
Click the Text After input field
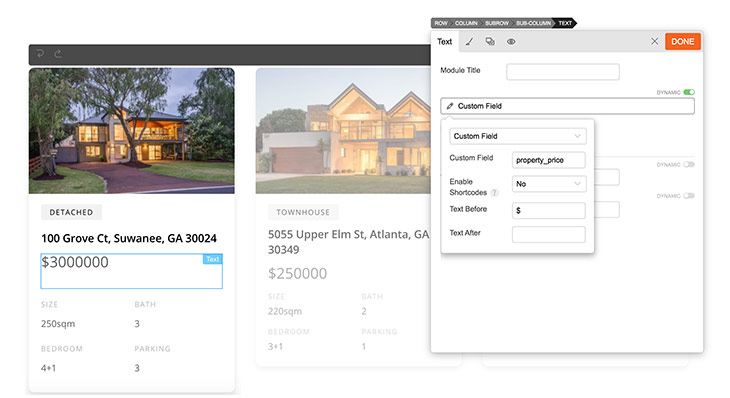[x=548, y=234]
